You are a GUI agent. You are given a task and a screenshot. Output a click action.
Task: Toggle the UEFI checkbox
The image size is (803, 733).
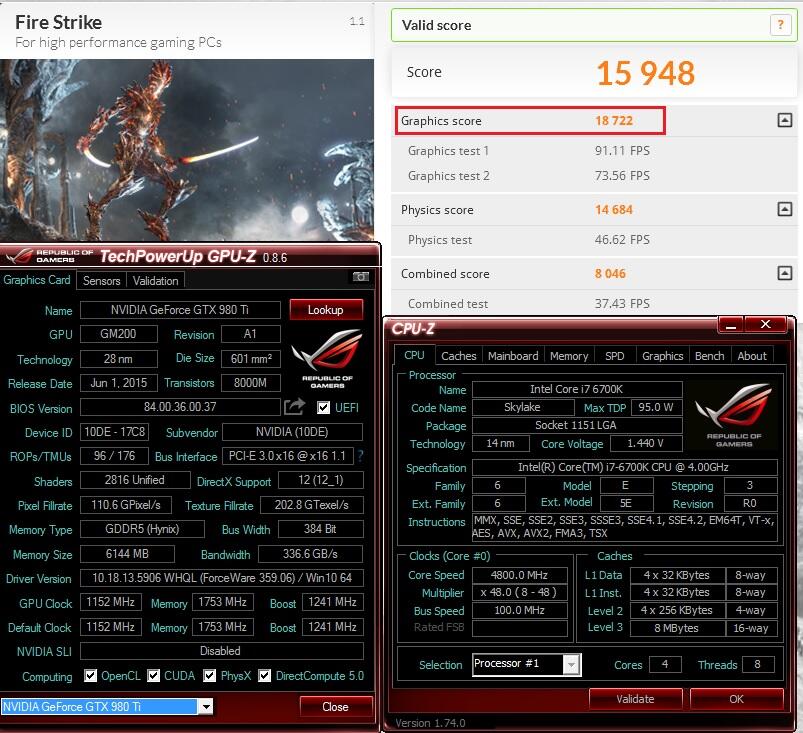tap(323, 408)
